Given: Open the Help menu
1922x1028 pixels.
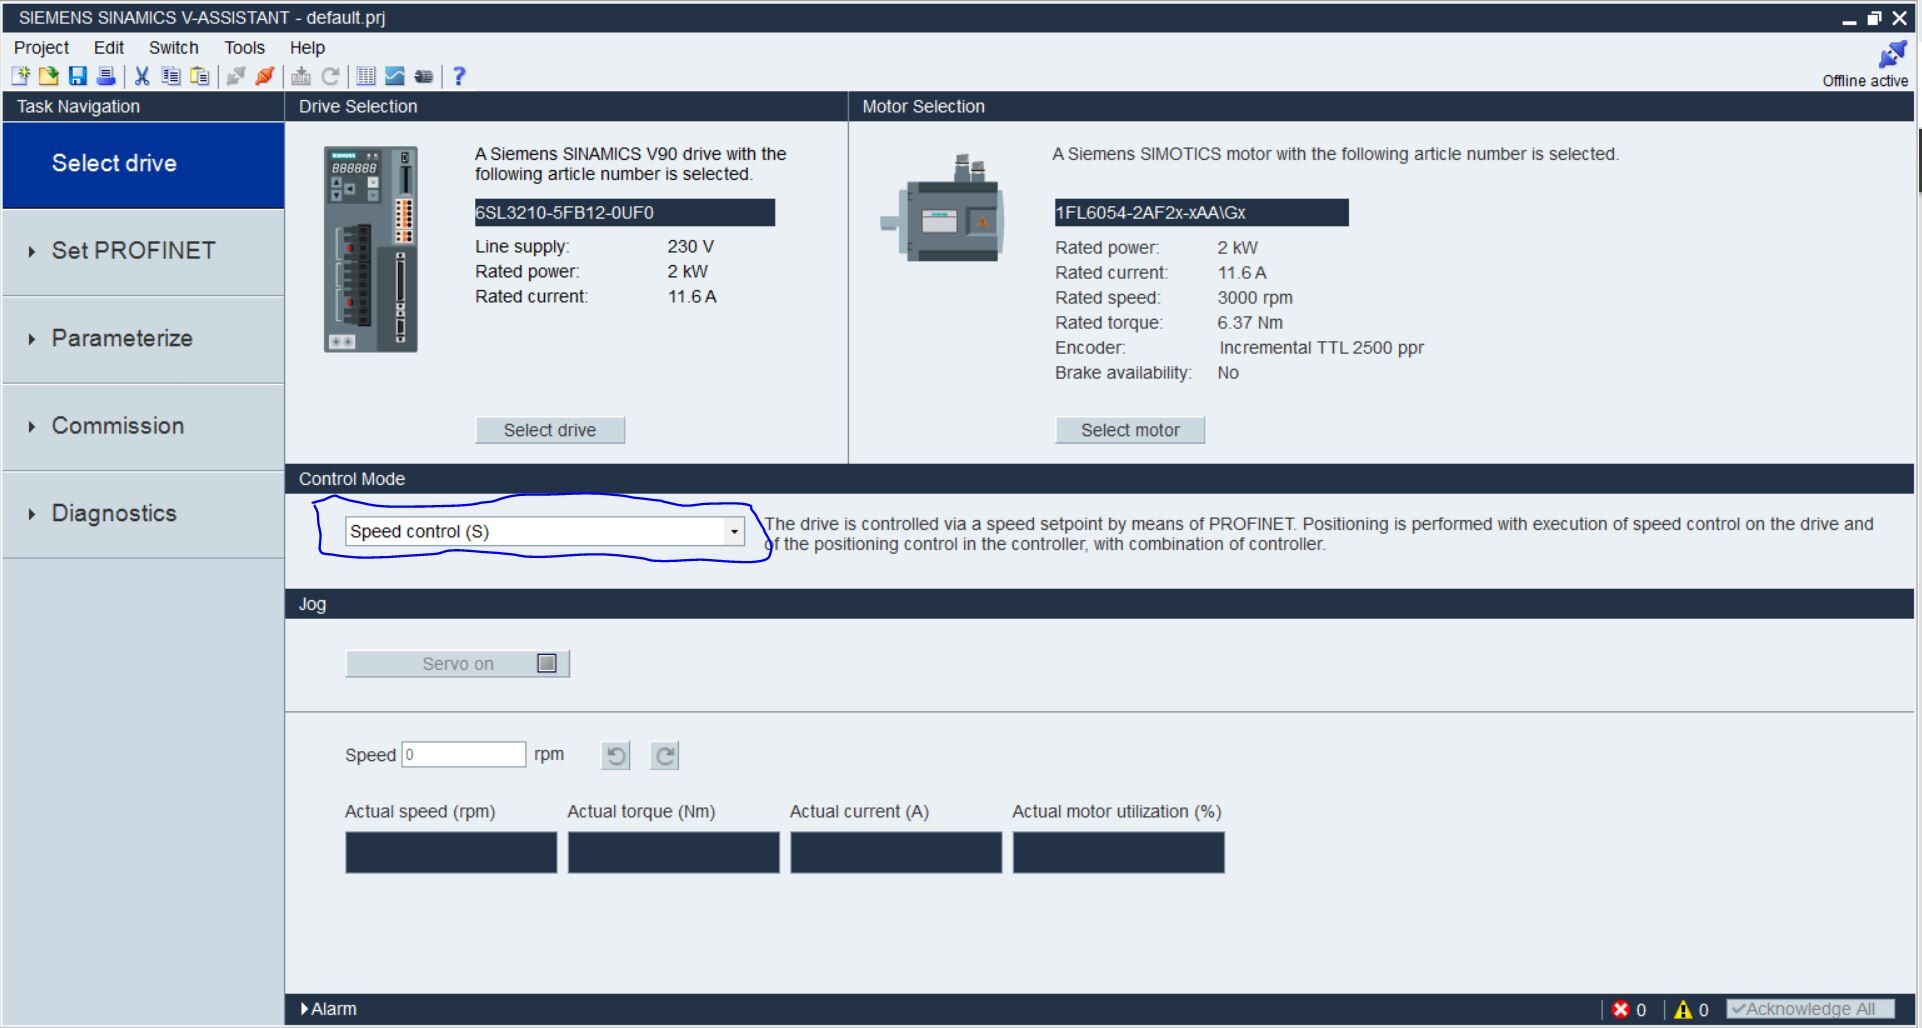Looking at the screenshot, I should (307, 47).
